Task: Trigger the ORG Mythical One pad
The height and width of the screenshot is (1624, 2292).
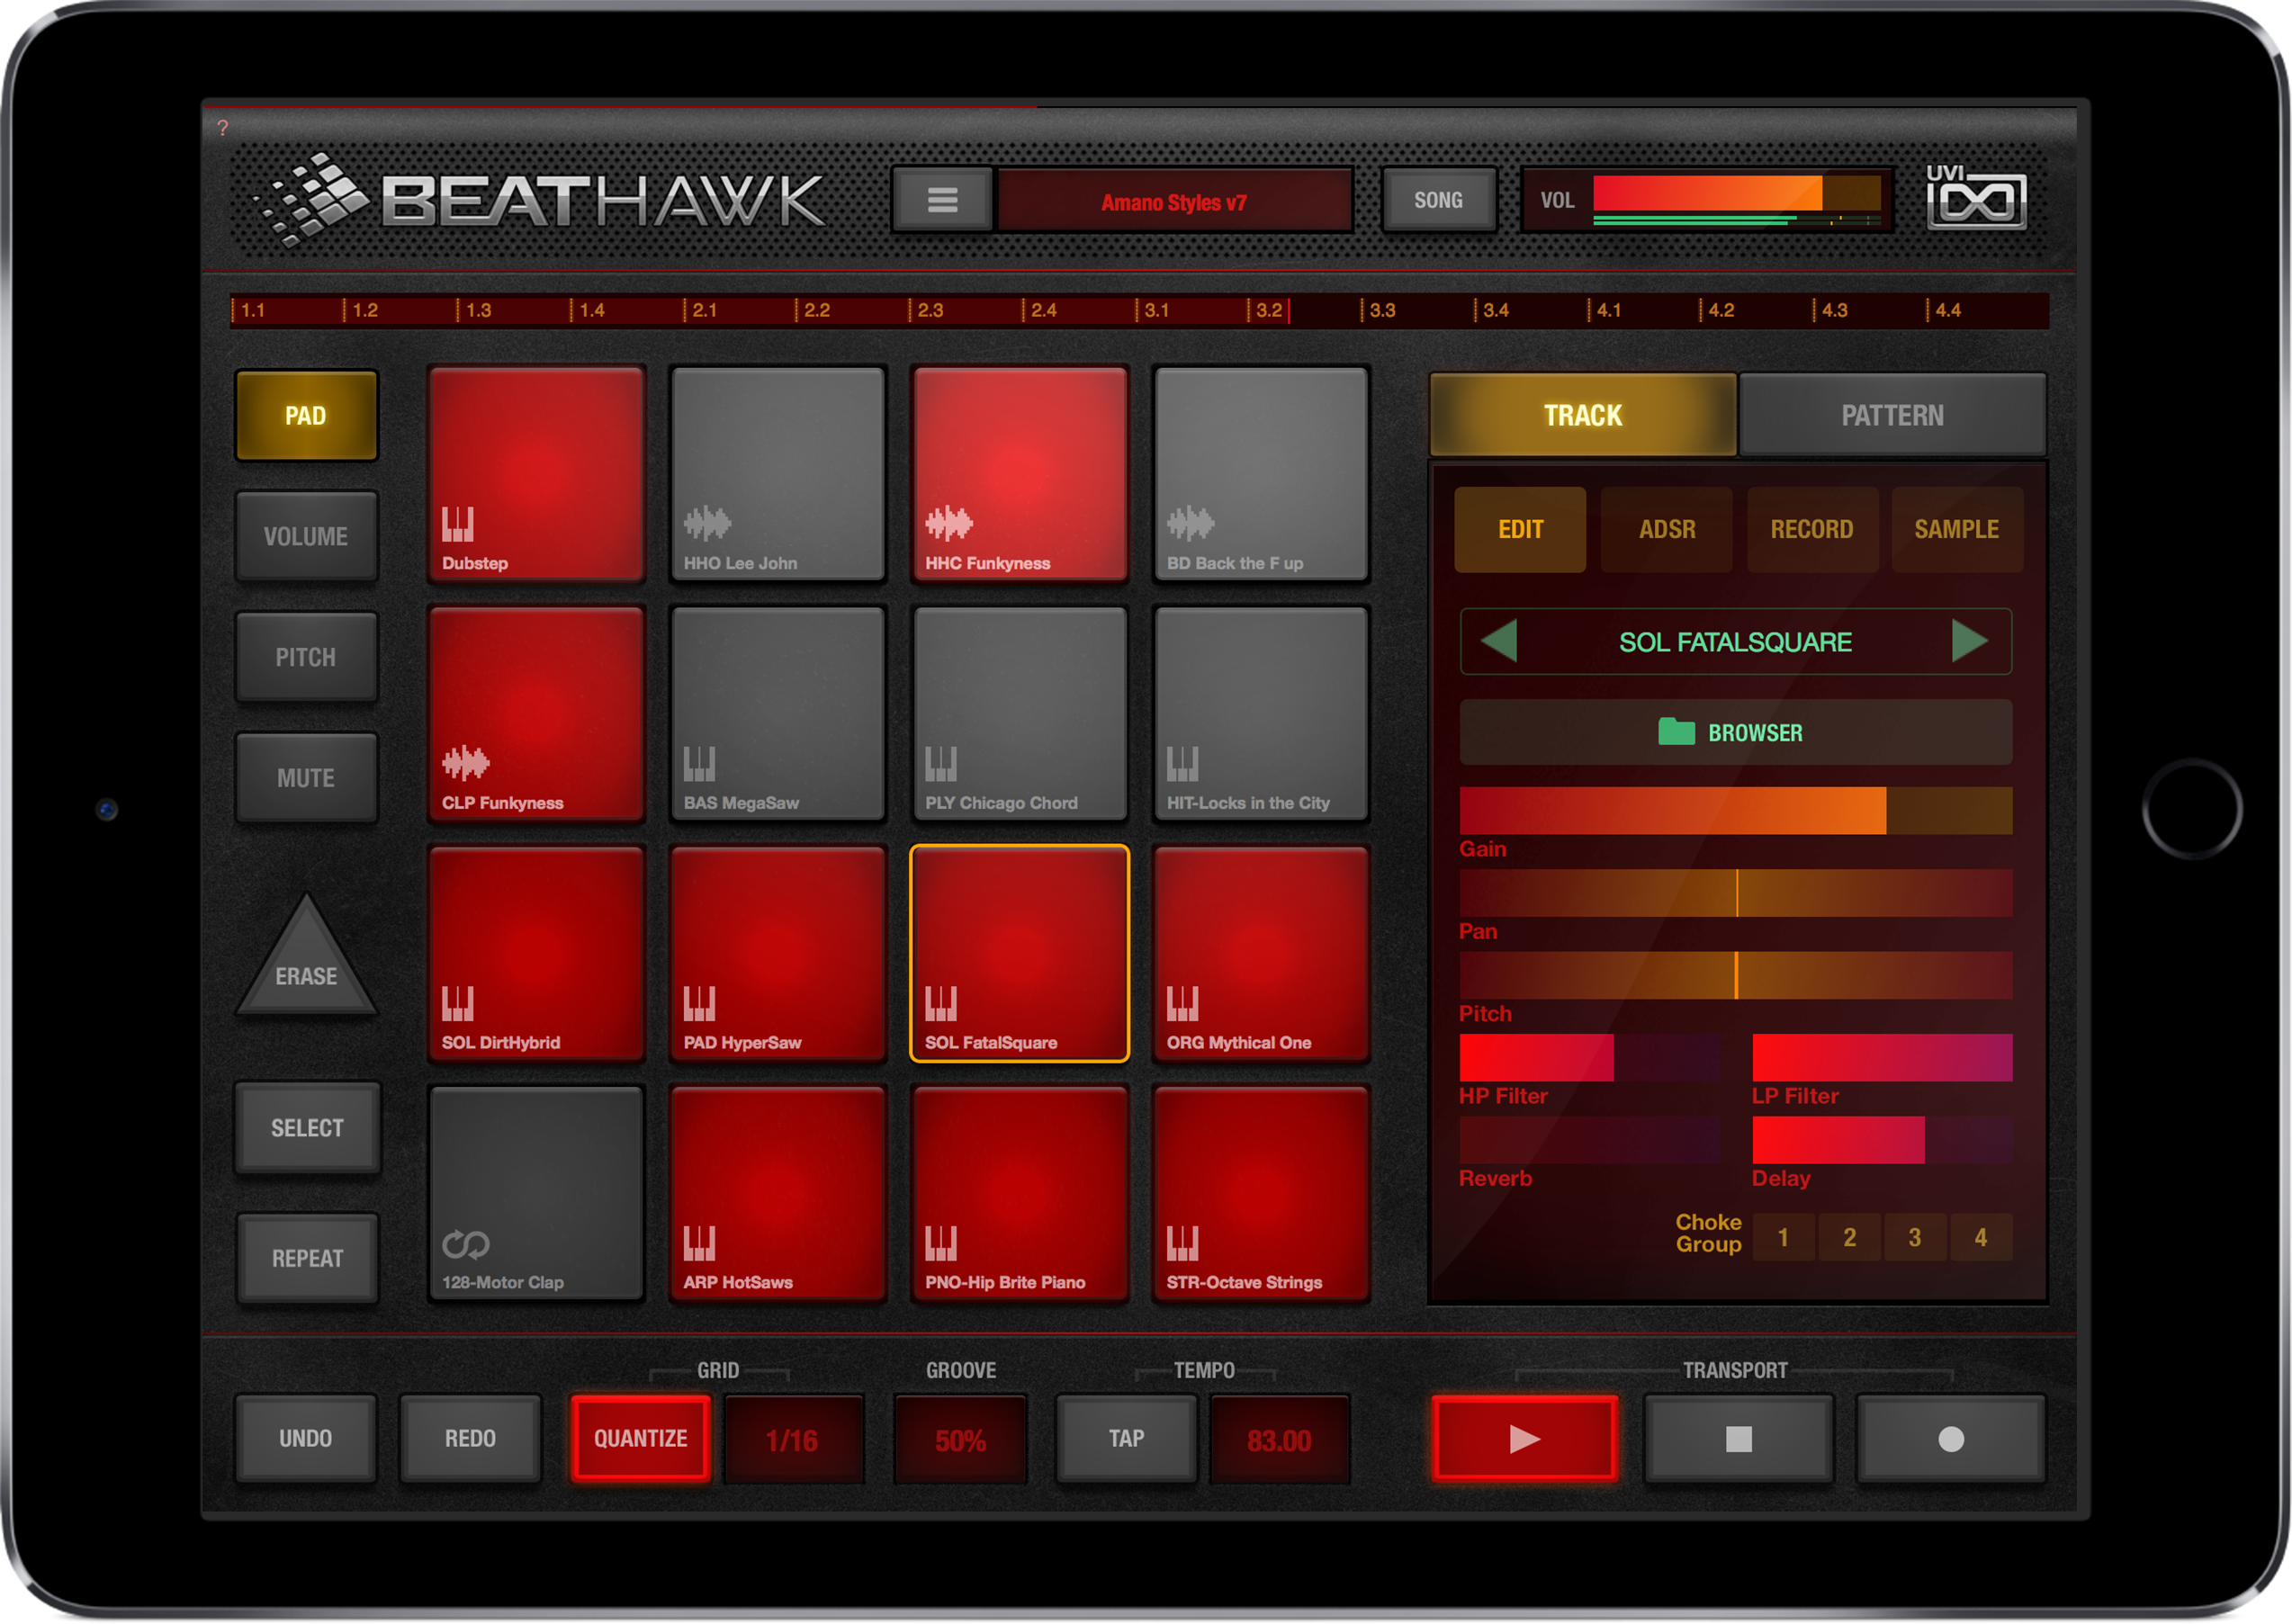Action: [1261, 954]
